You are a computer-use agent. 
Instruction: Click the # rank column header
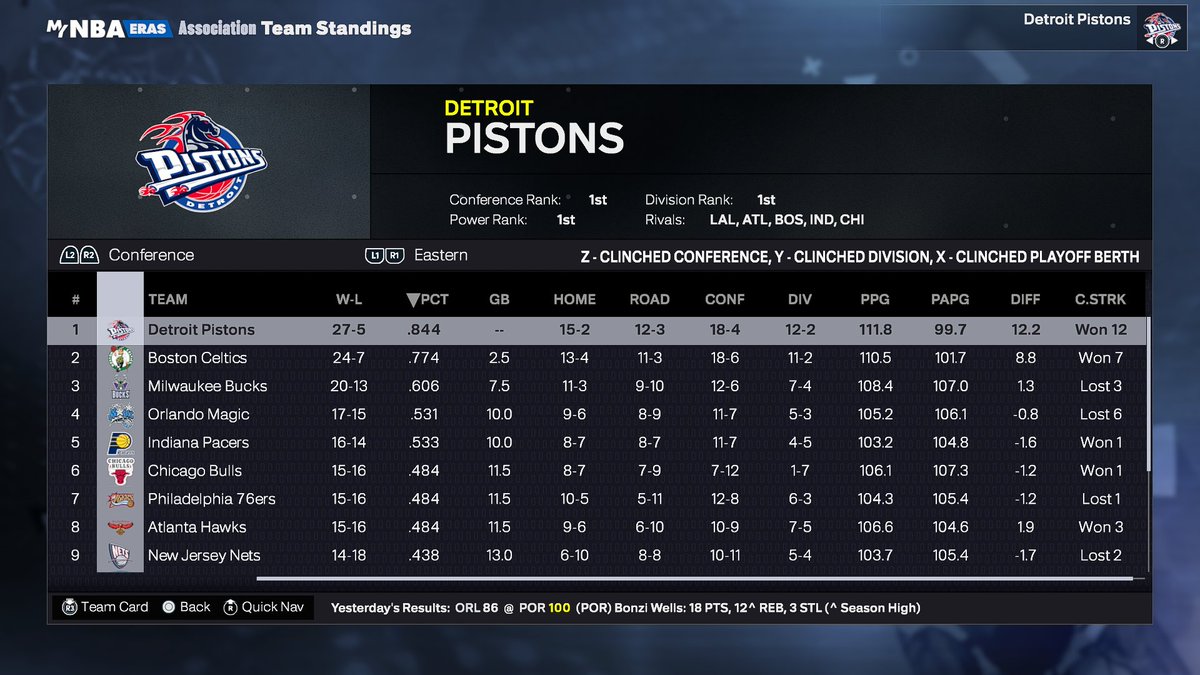[75, 299]
